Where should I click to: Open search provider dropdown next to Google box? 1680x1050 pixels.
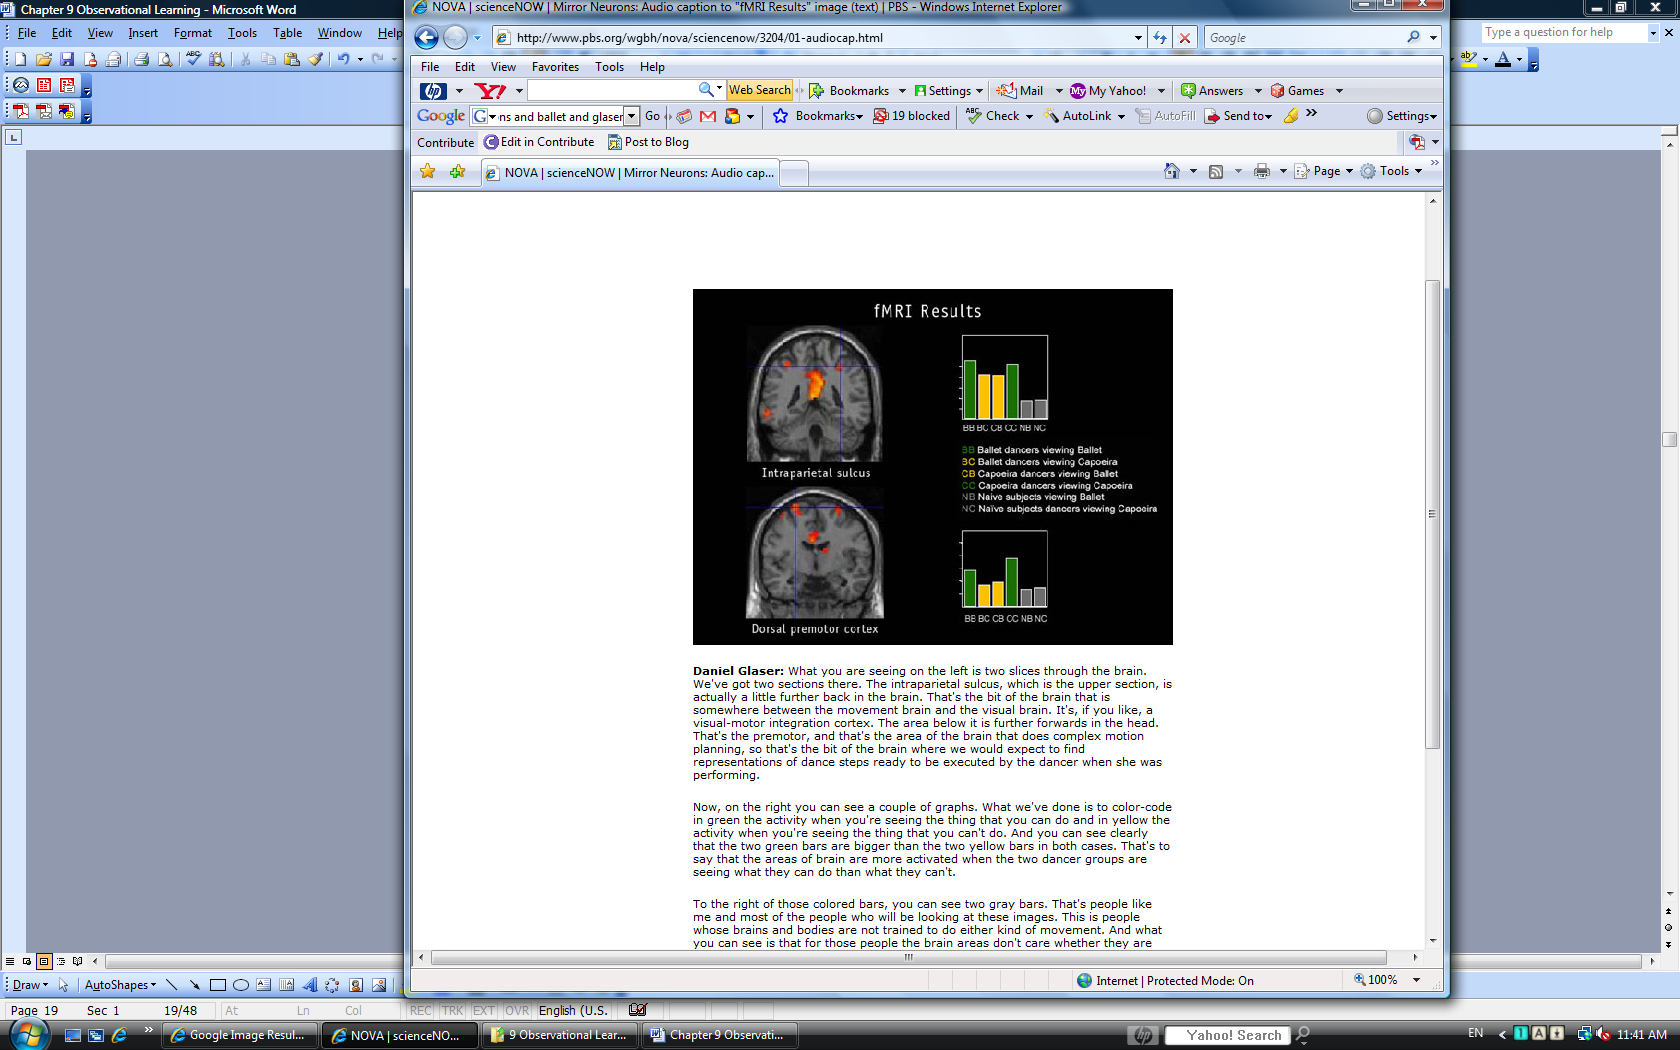pos(1433,38)
